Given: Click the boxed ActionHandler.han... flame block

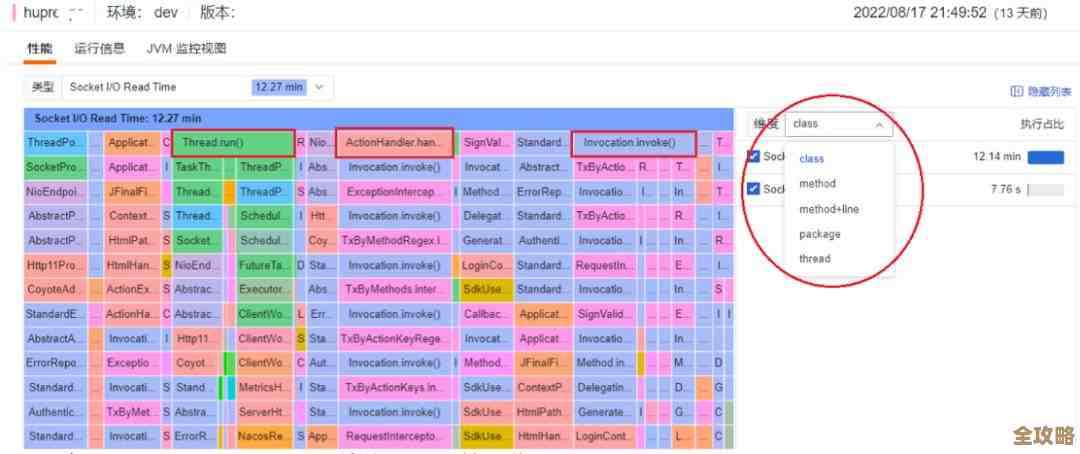Looking at the screenshot, I should (x=394, y=143).
